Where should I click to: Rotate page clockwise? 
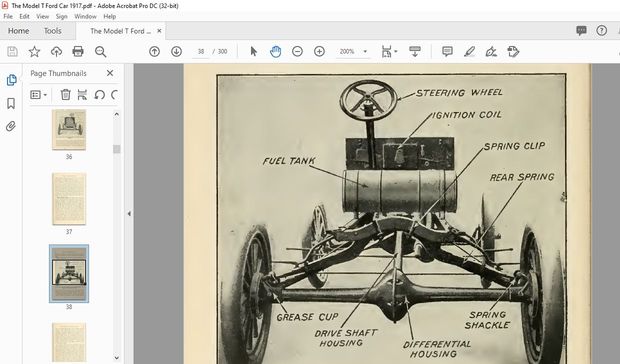click(x=114, y=94)
